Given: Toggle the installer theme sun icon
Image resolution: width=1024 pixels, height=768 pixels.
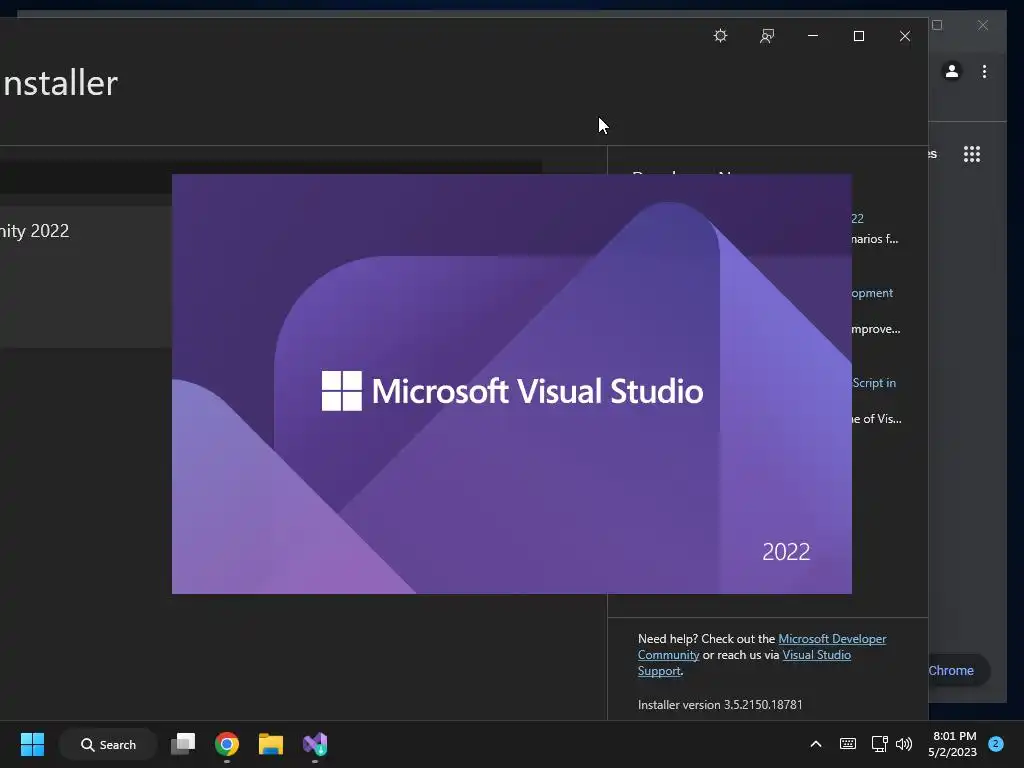Looking at the screenshot, I should point(720,36).
